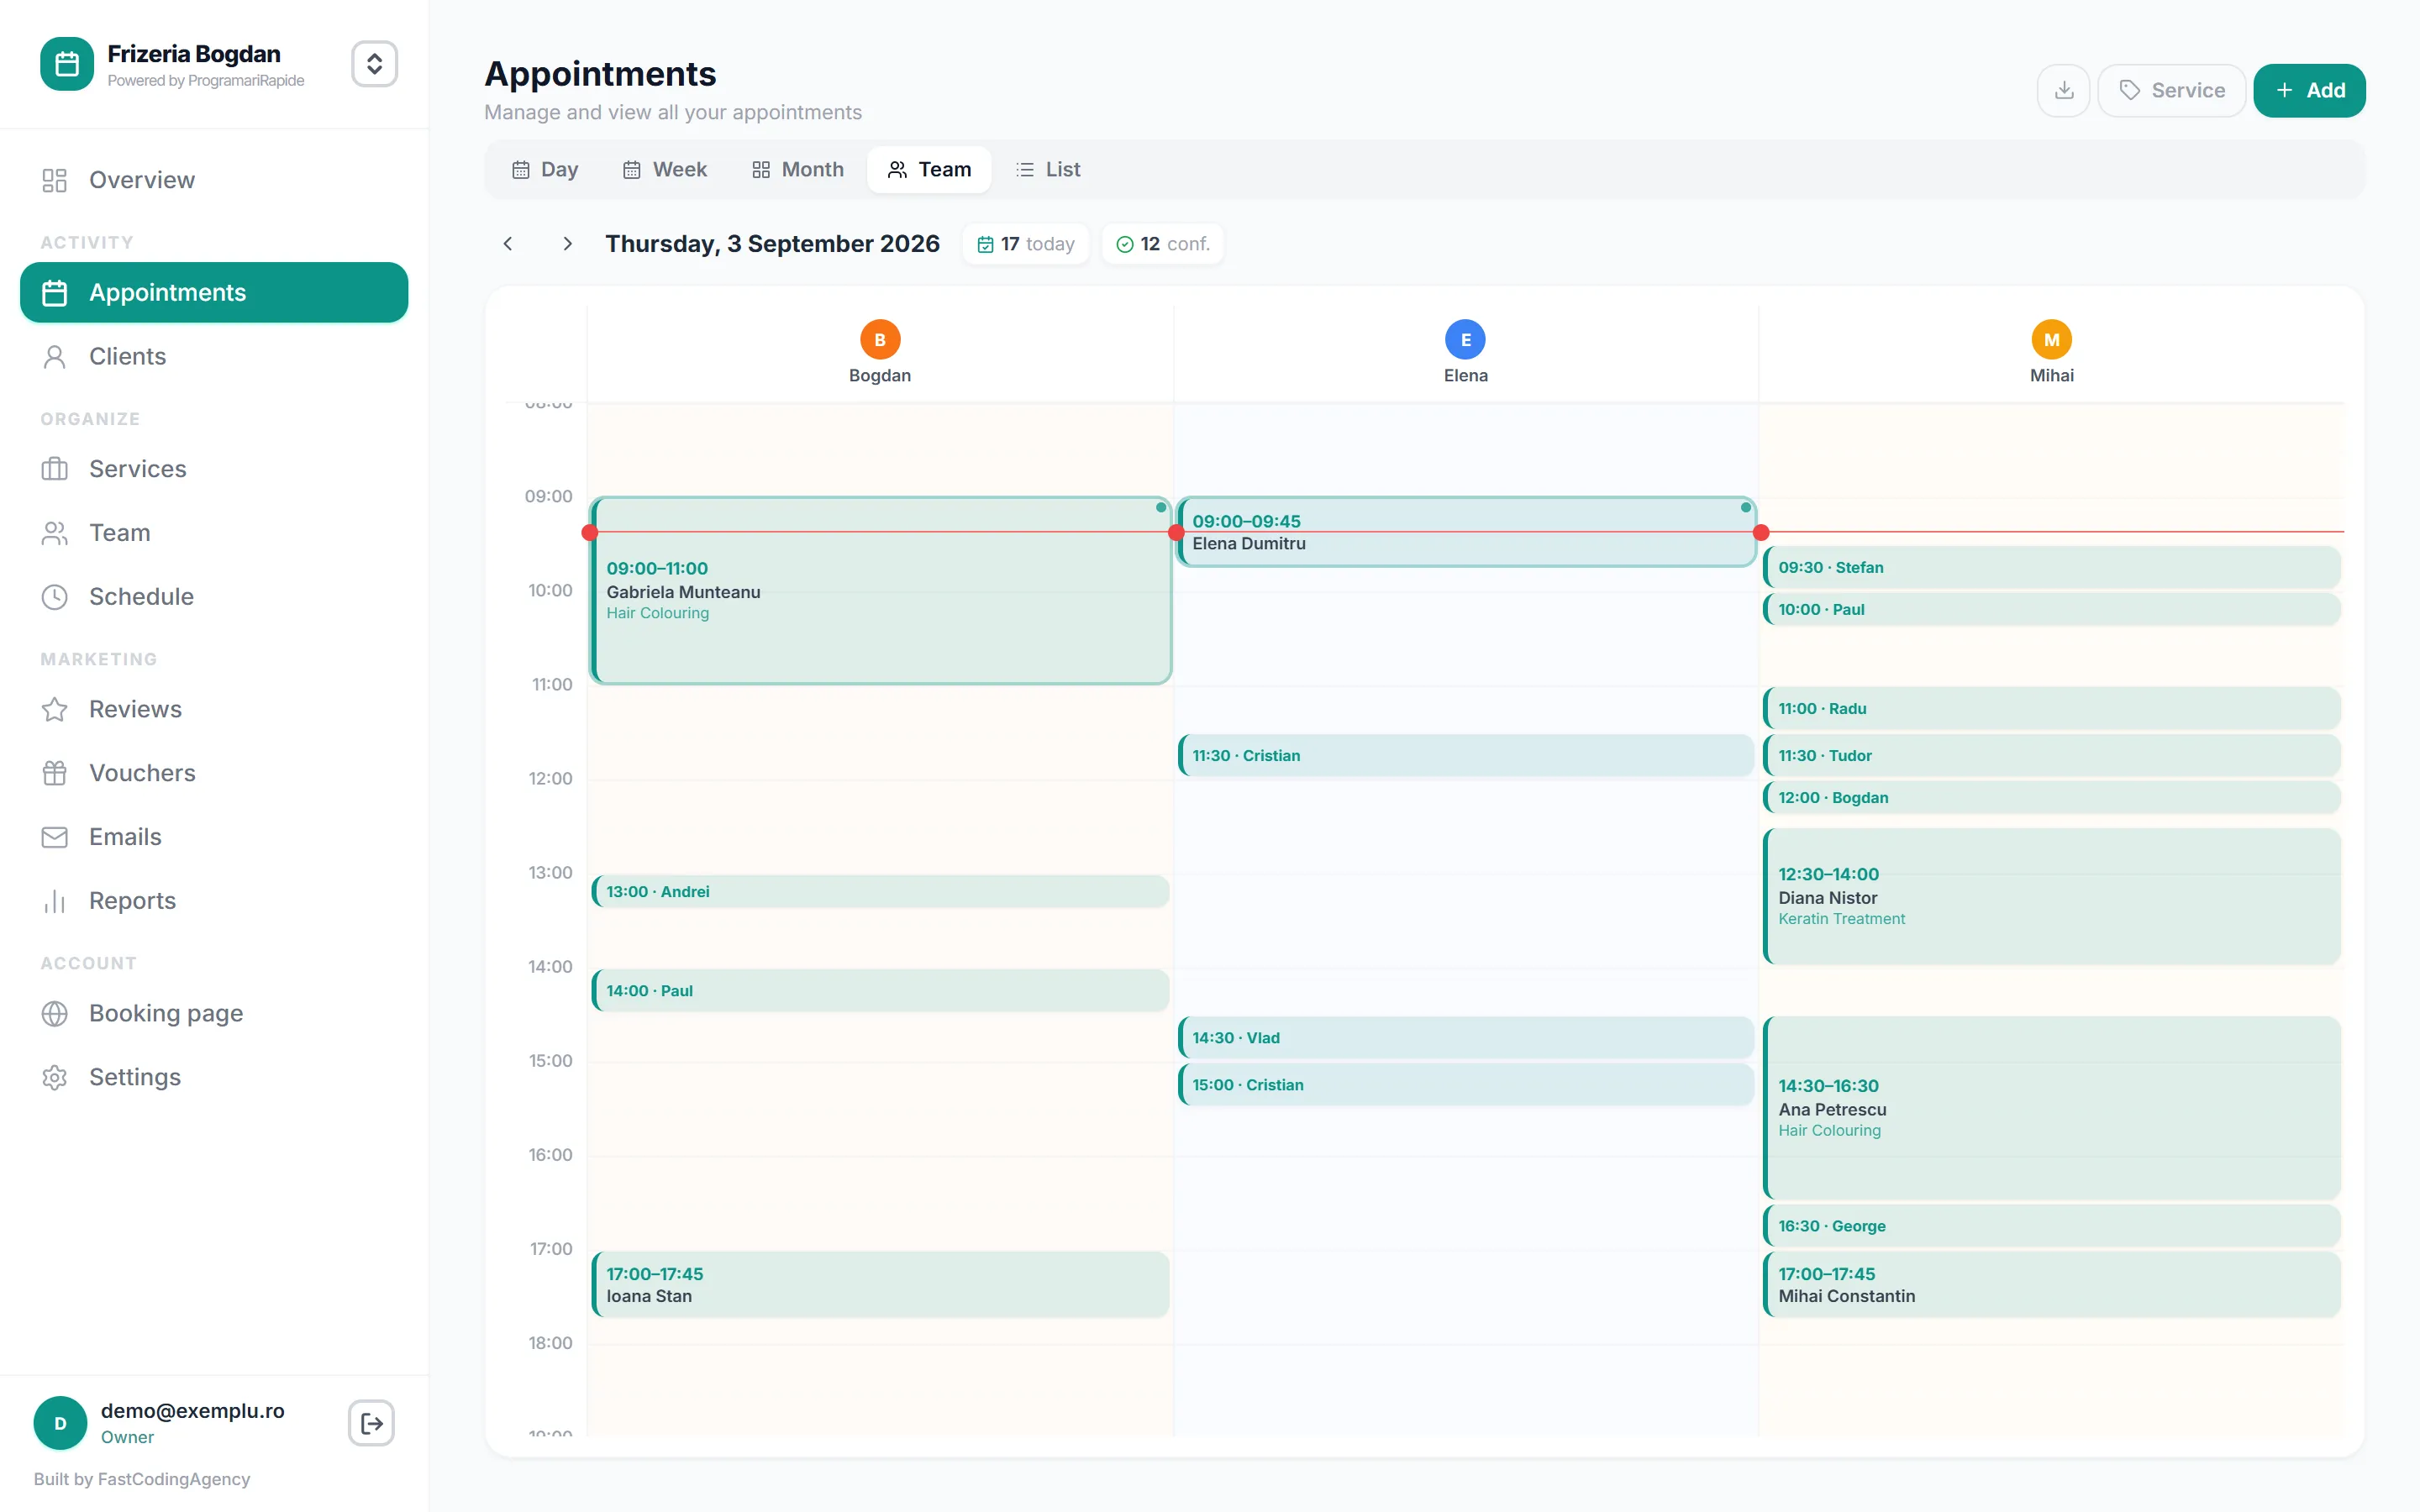This screenshot has height=1512, width=2420.
Task: Open Overview in the sidebar
Action: (x=214, y=180)
